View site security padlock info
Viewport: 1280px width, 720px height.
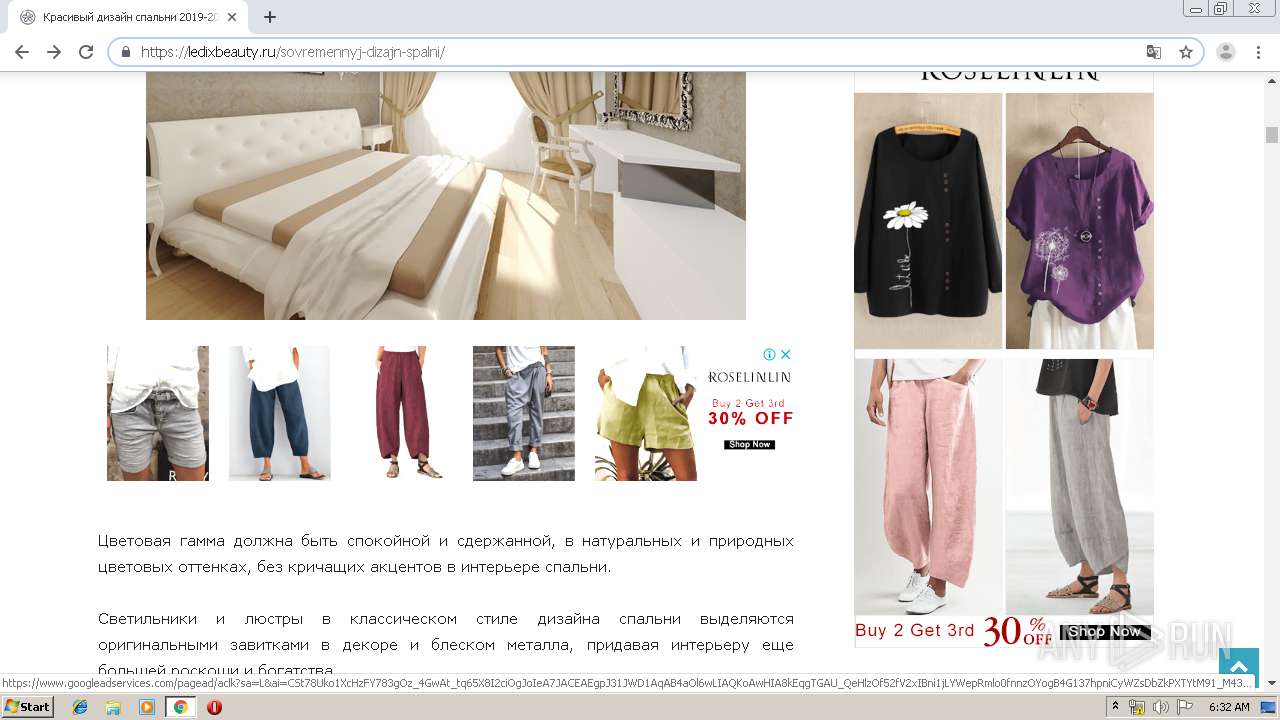coord(126,52)
